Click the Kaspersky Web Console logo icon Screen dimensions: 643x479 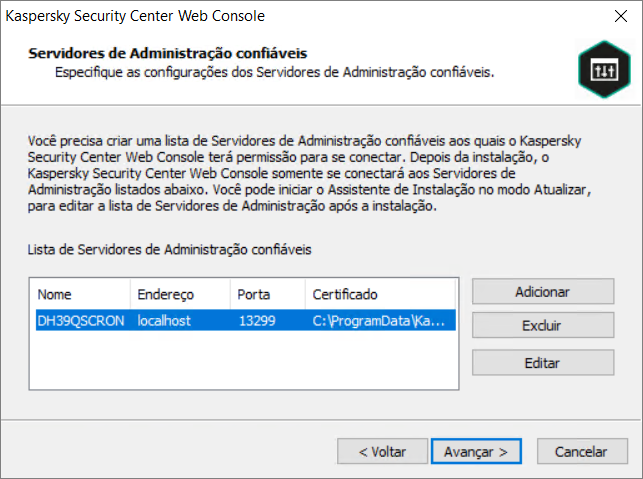[x=598, y=67]
